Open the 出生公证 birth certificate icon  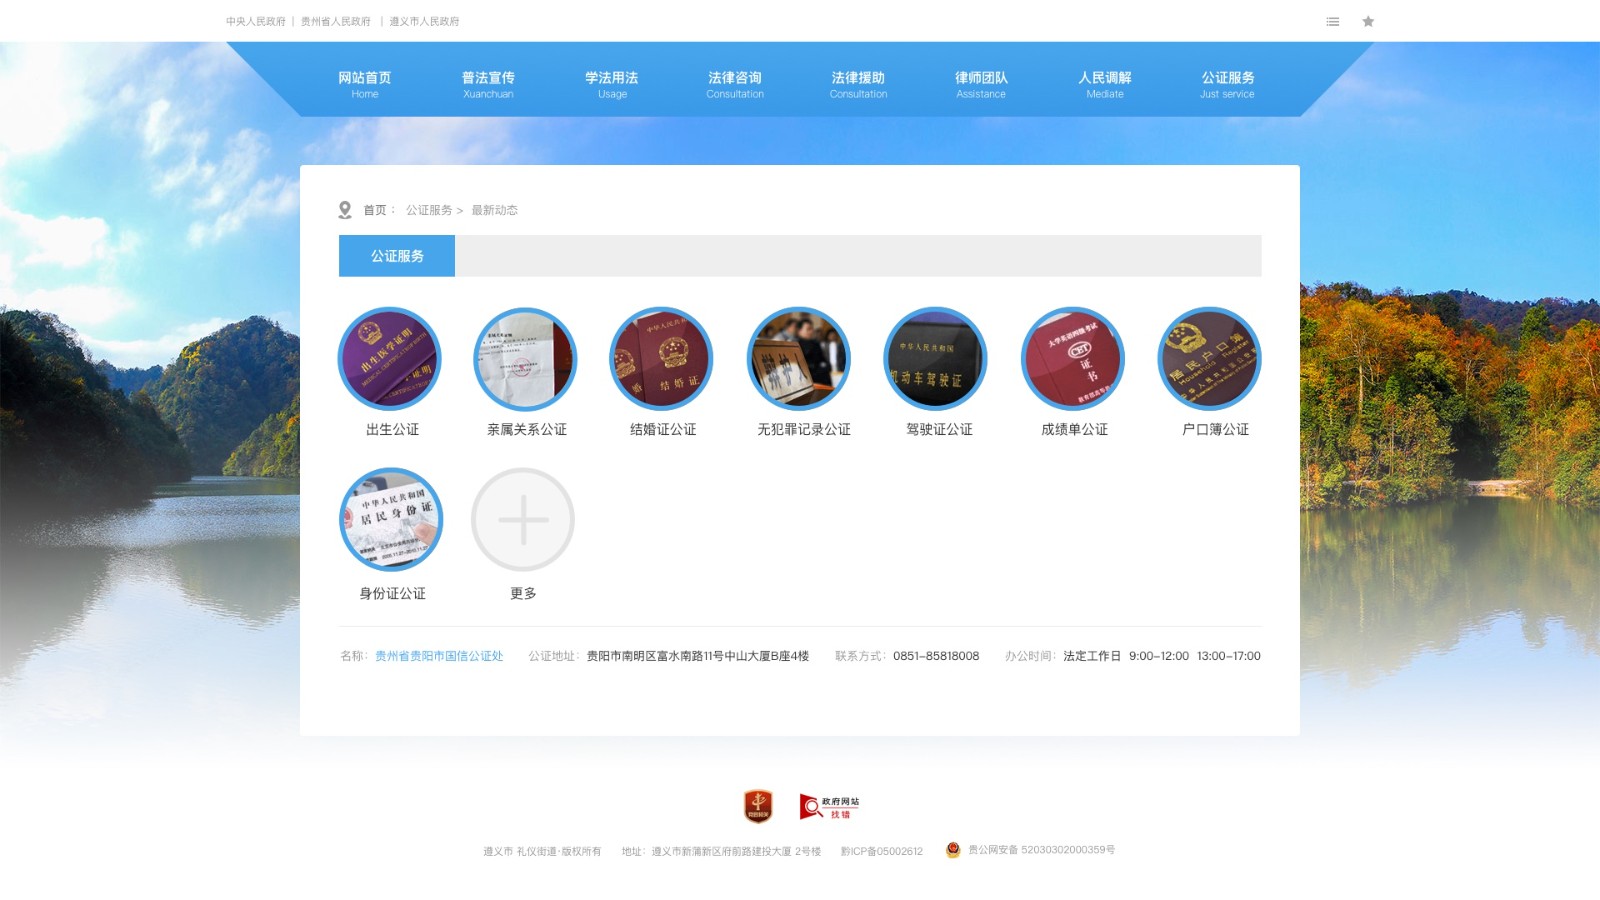390,359
